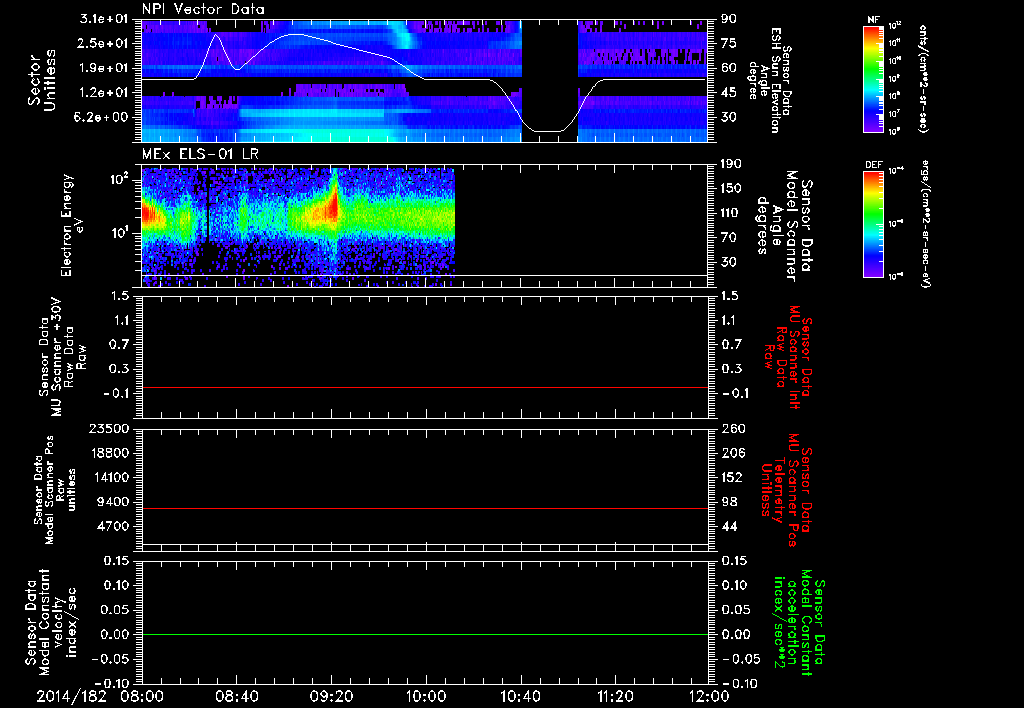Click the DEF label above the lower colorbar
The width and height of the screenshot is (1024, 708).
874,165
